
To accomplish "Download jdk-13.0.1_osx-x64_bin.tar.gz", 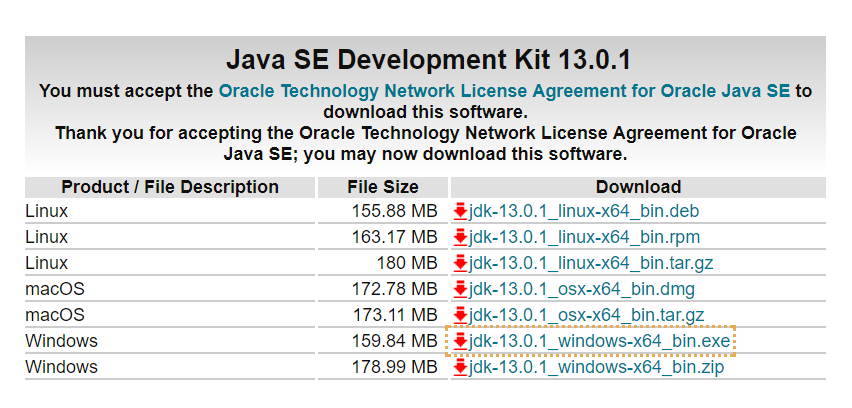I will coord(587,316).
